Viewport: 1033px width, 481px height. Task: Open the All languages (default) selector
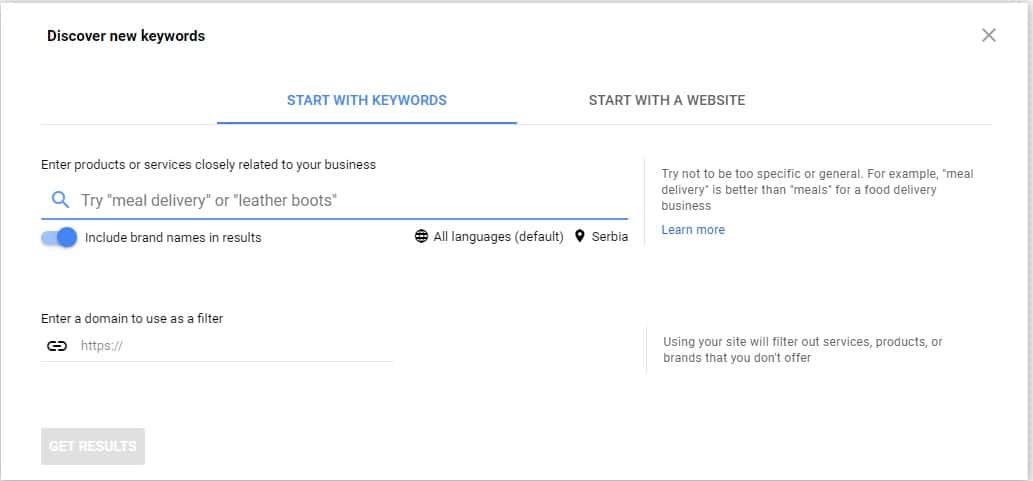[x=498, y=237]
